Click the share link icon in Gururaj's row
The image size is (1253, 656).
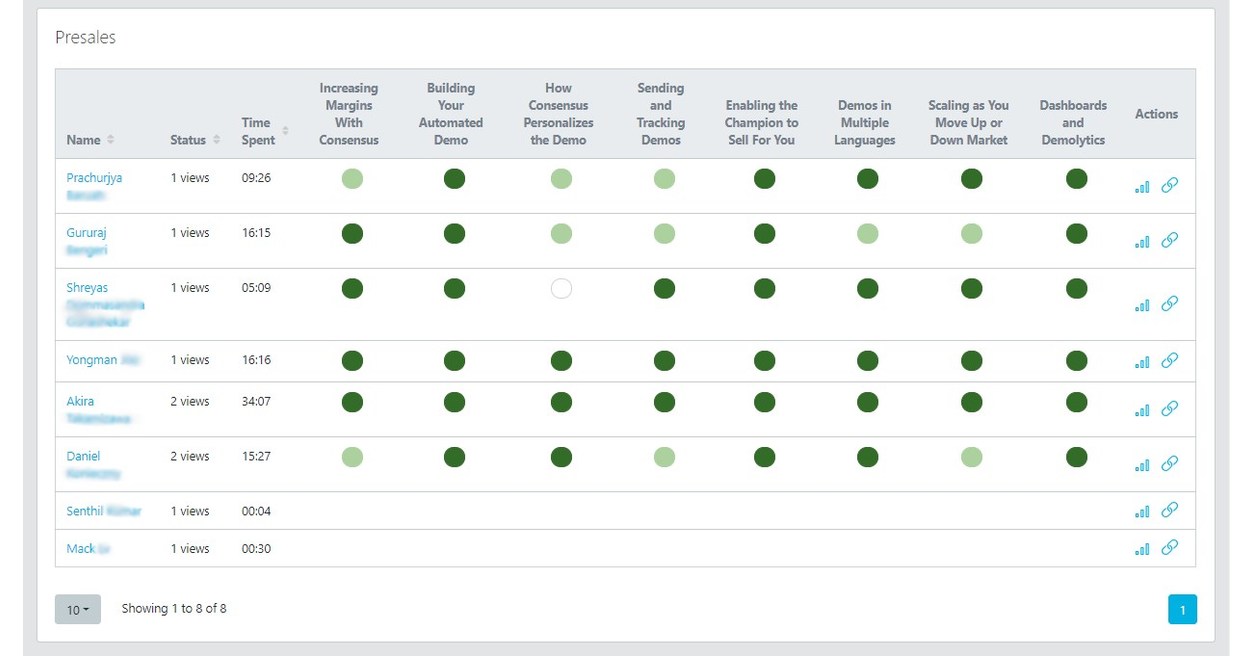tap(1168, 240)
